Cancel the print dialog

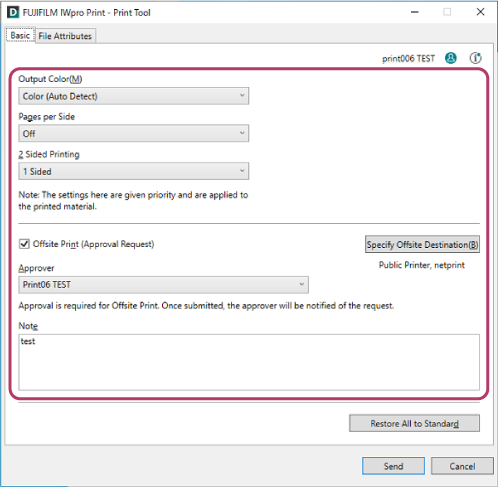pos(462,466)
